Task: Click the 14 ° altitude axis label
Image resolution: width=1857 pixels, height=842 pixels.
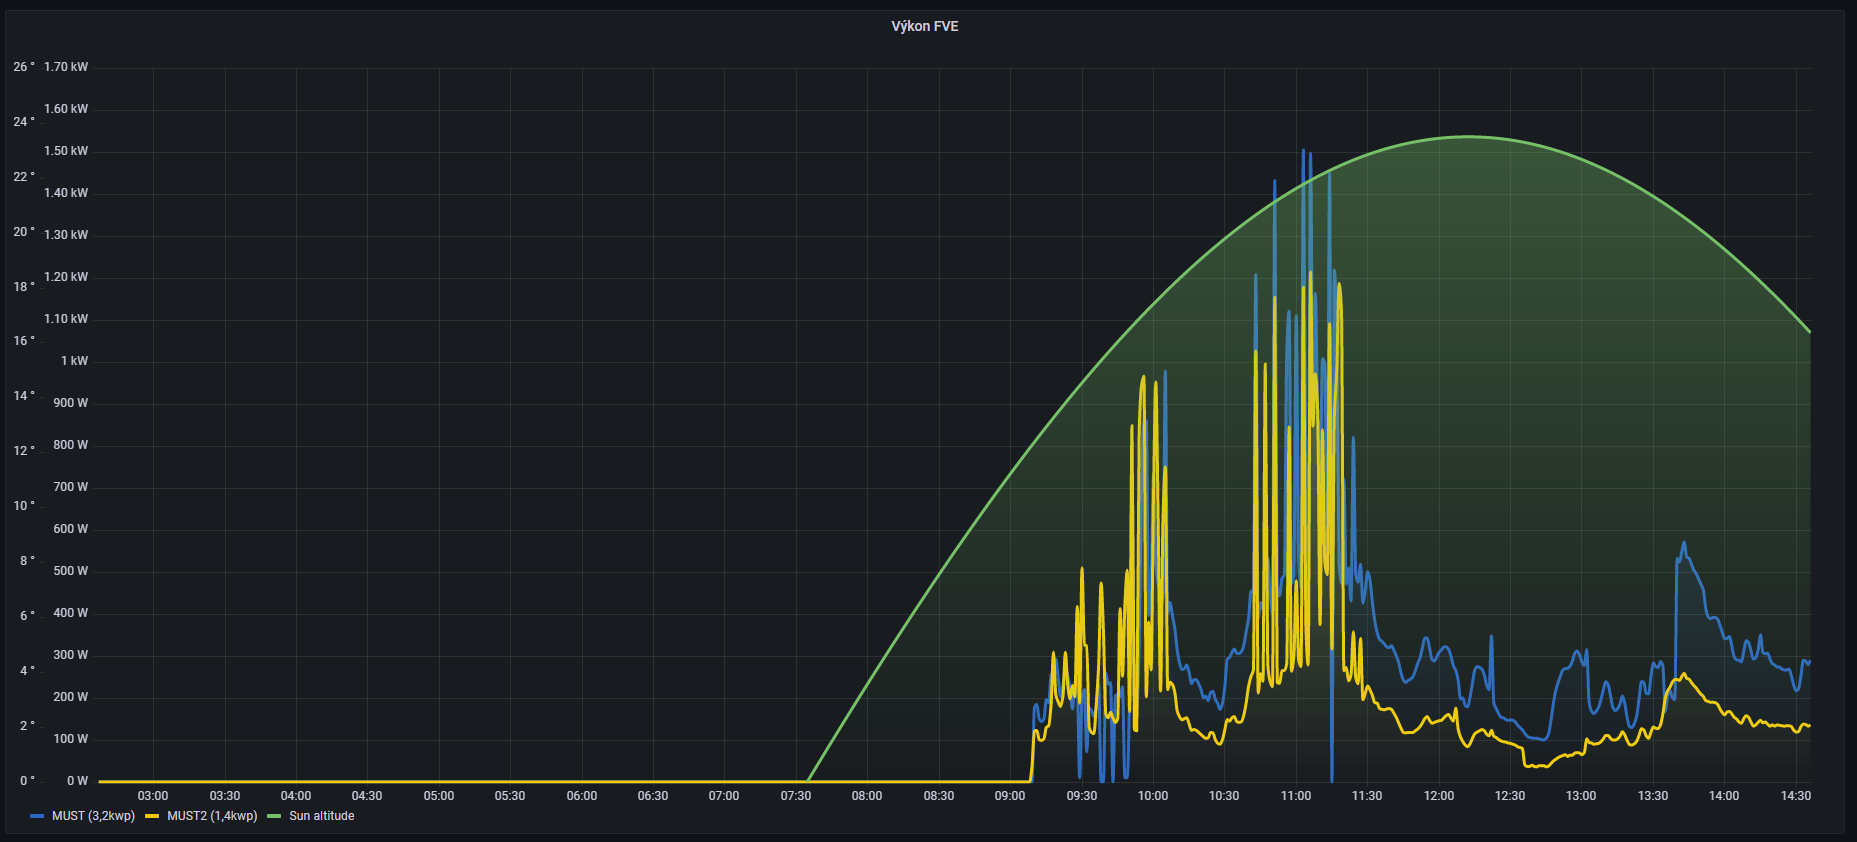Action: 24,396
